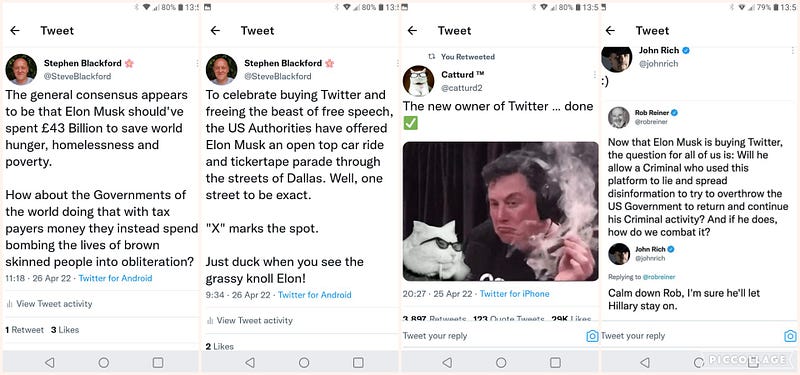Open Elon Musk smoking GIF image
Screen dimensions: 800x375
(x=501, y=211)
